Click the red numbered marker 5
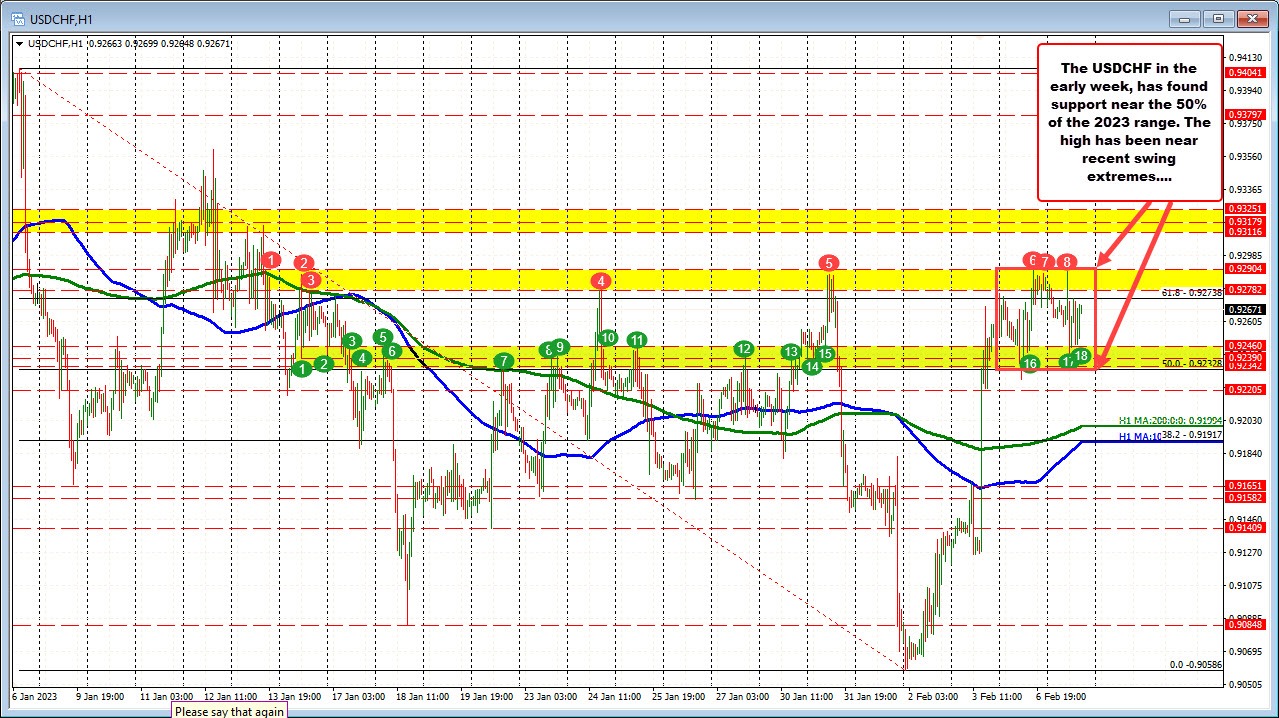The width and height of the screenshot is (1279, 718). tap(827, 263)
